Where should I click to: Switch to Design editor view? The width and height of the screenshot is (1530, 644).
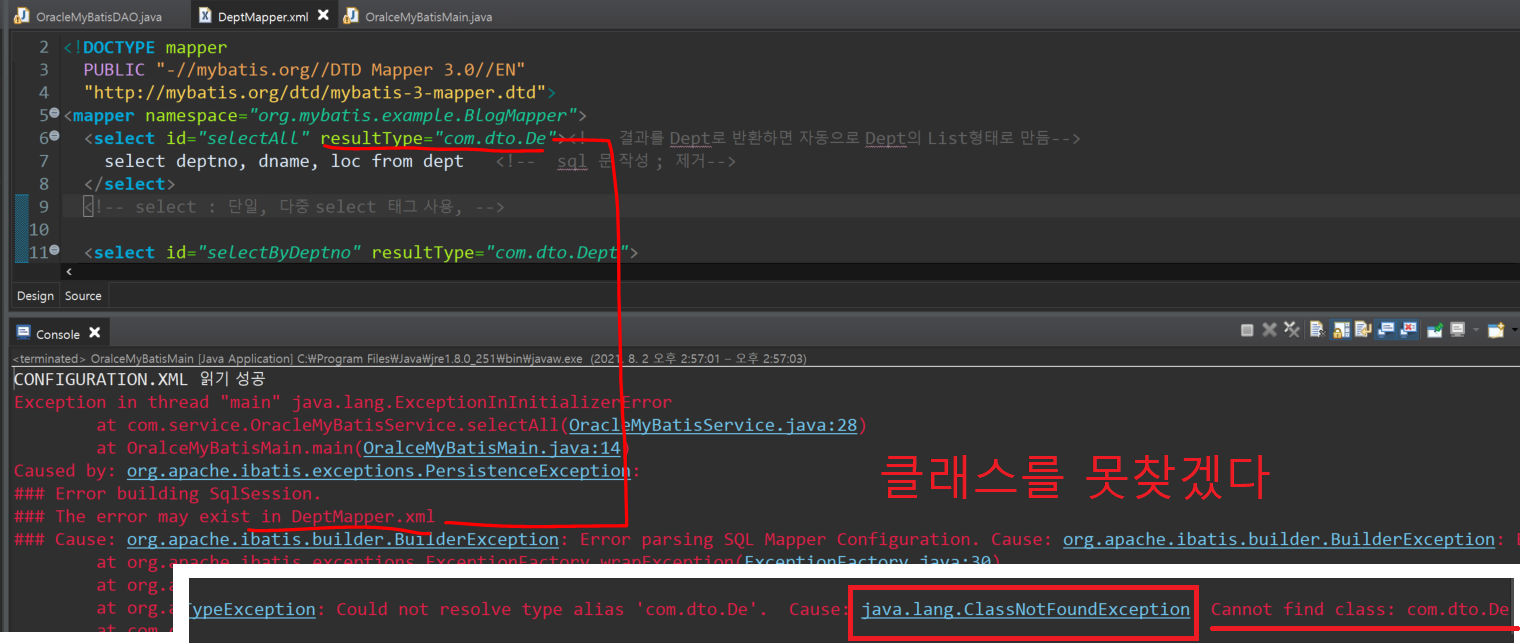tap(35, 296)
